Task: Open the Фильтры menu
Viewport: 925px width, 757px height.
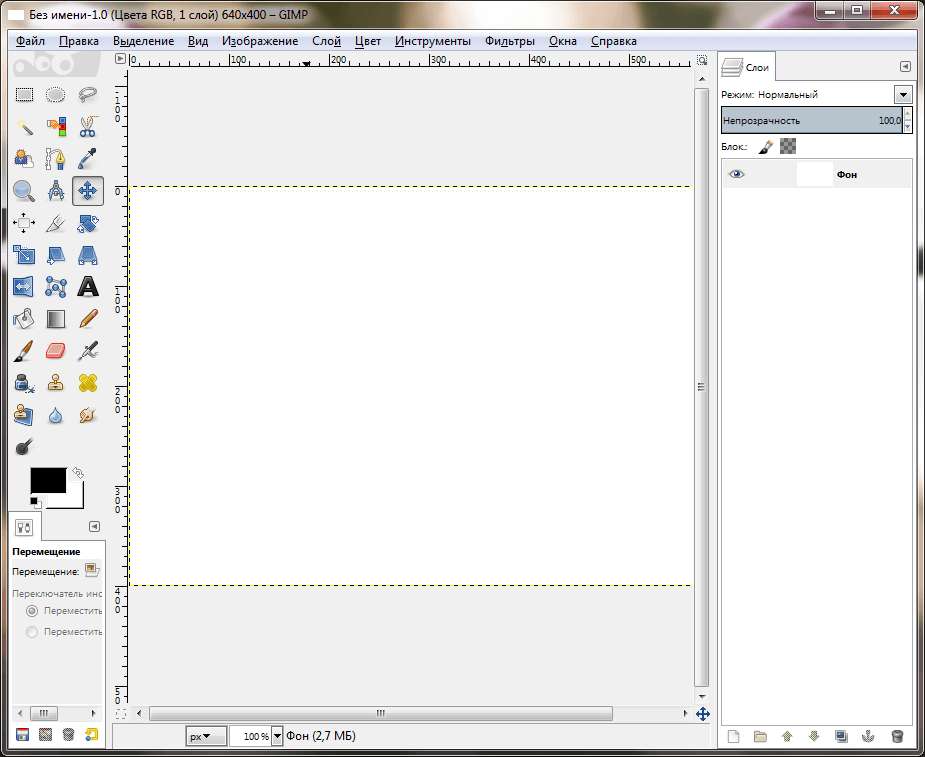Action: 509,41
